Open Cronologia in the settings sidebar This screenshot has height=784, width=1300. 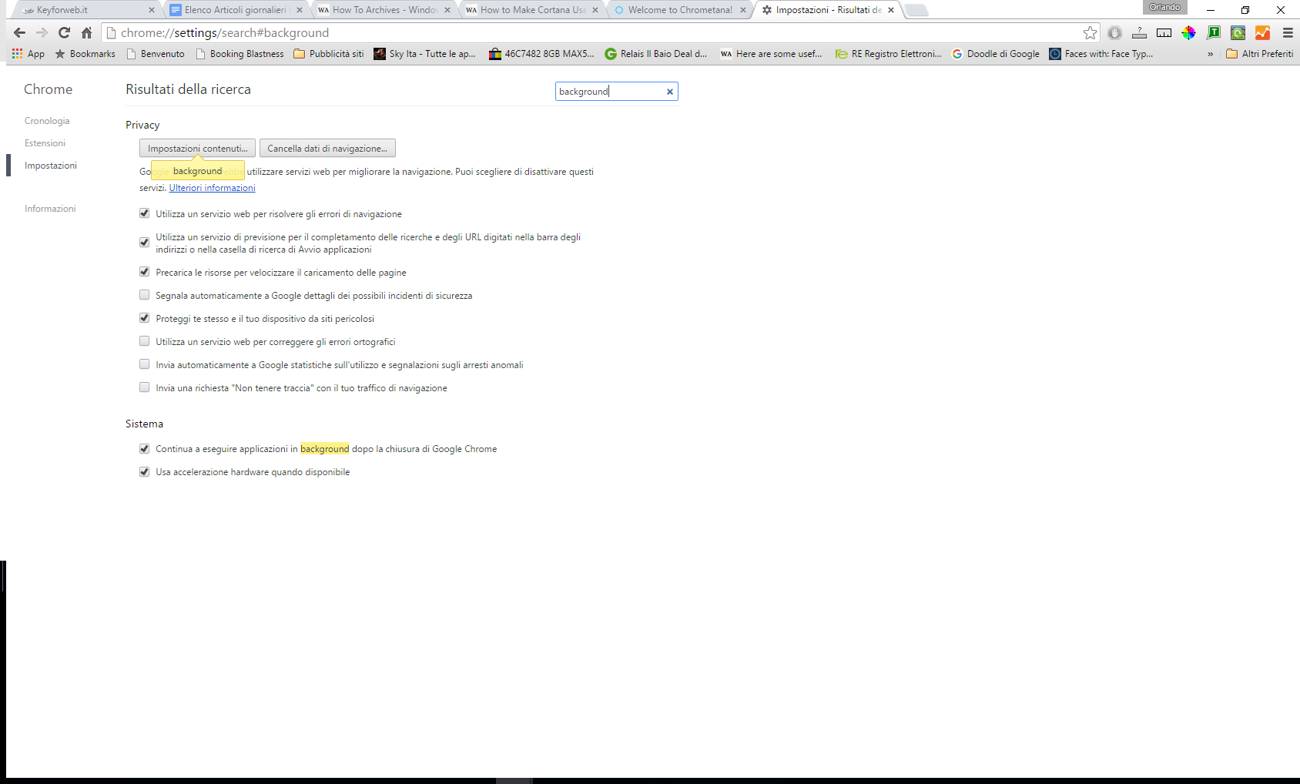(47, 121)
